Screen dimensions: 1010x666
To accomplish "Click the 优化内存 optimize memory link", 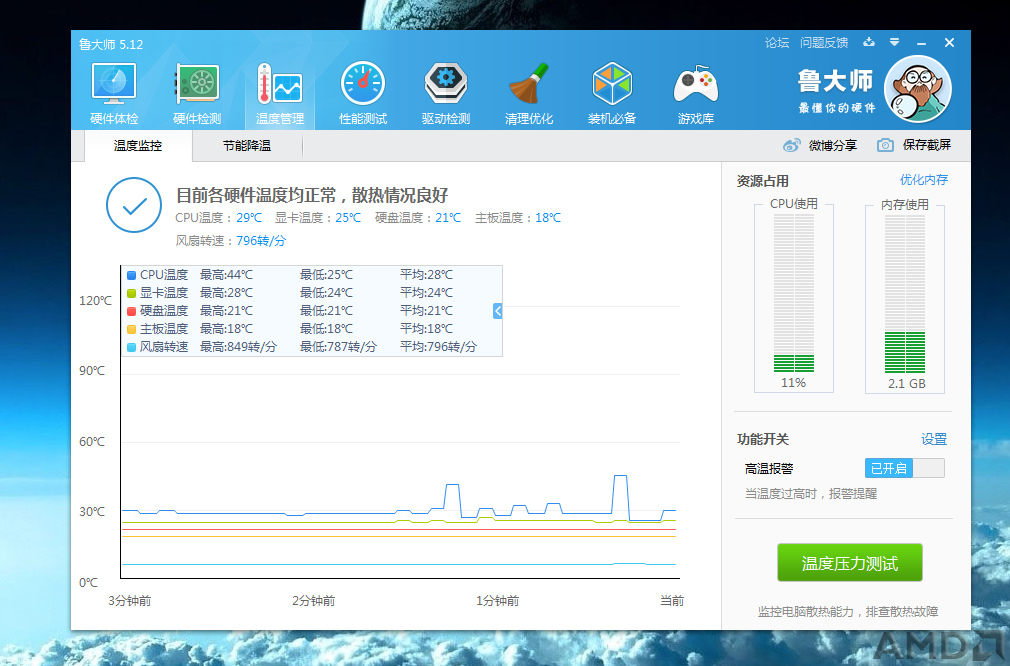I will click(924, 180).
